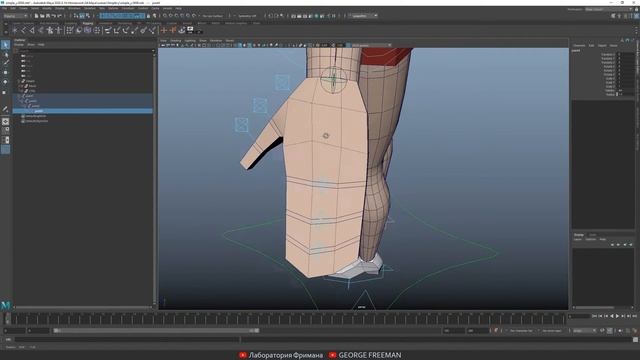The width and height of the screenshot is (640, 360).
Task: Toggle Lock Current Selection icon
Action: click(x=148, y=16)
